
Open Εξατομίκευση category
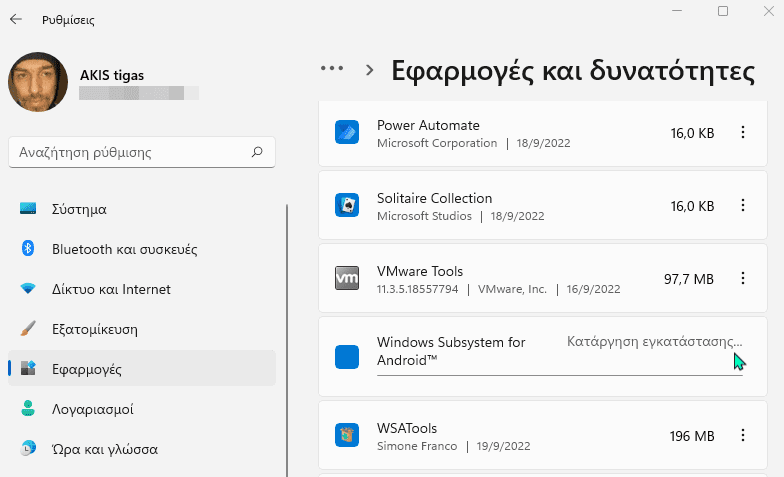coord(142,329)
